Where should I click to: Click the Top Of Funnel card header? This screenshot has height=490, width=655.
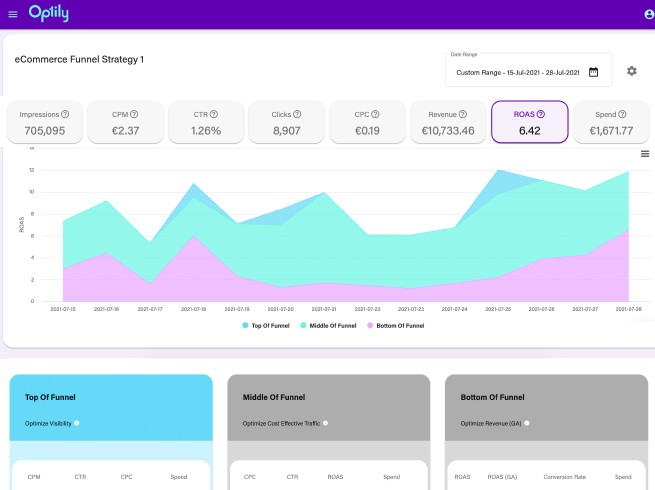tap(111, 407)
